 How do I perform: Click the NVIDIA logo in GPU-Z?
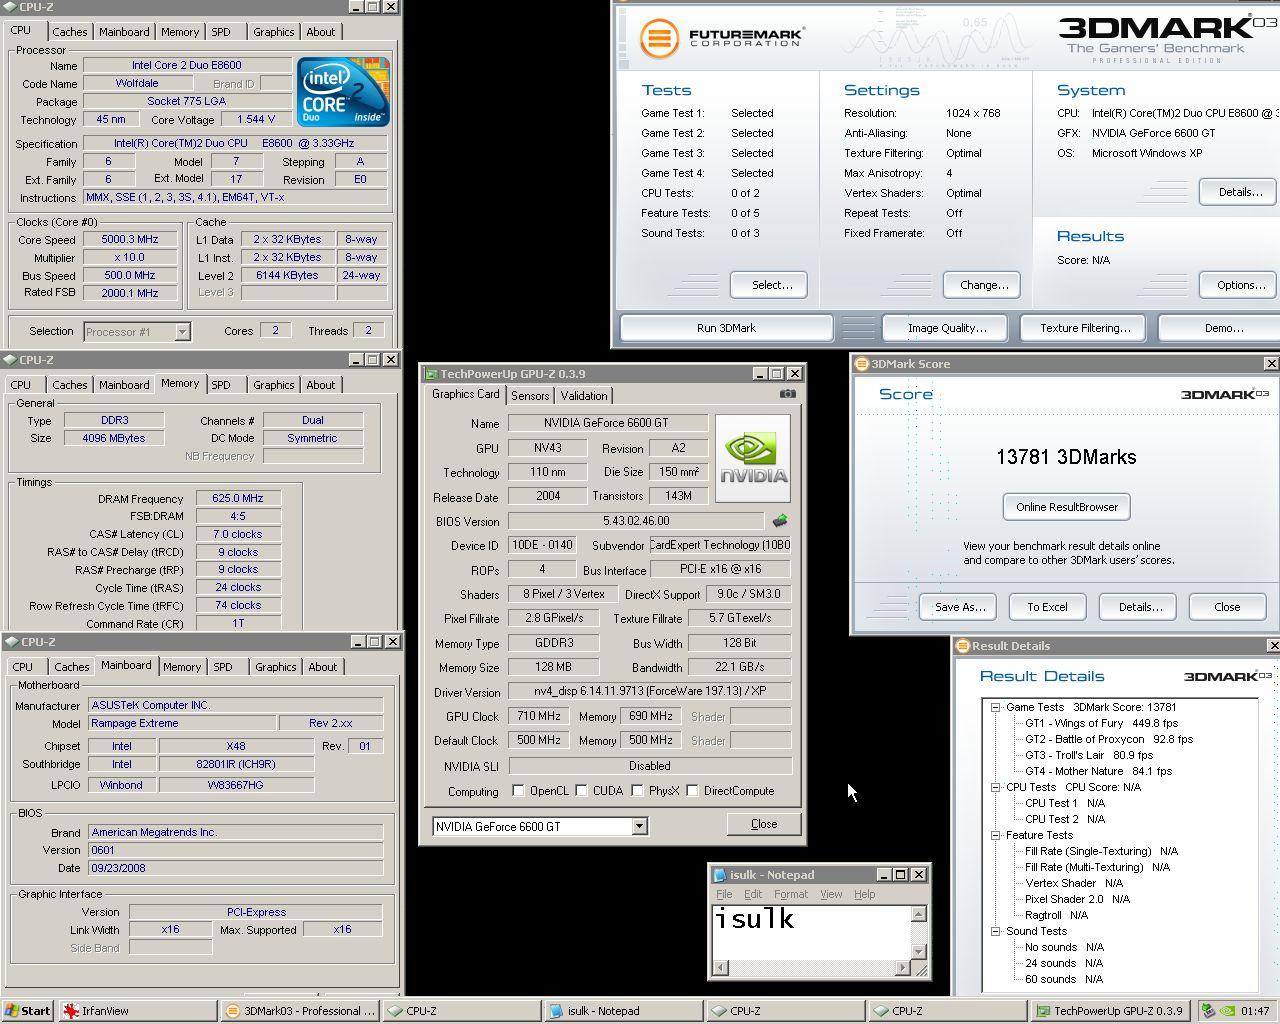pyautogui.click(x=753, y=458)
